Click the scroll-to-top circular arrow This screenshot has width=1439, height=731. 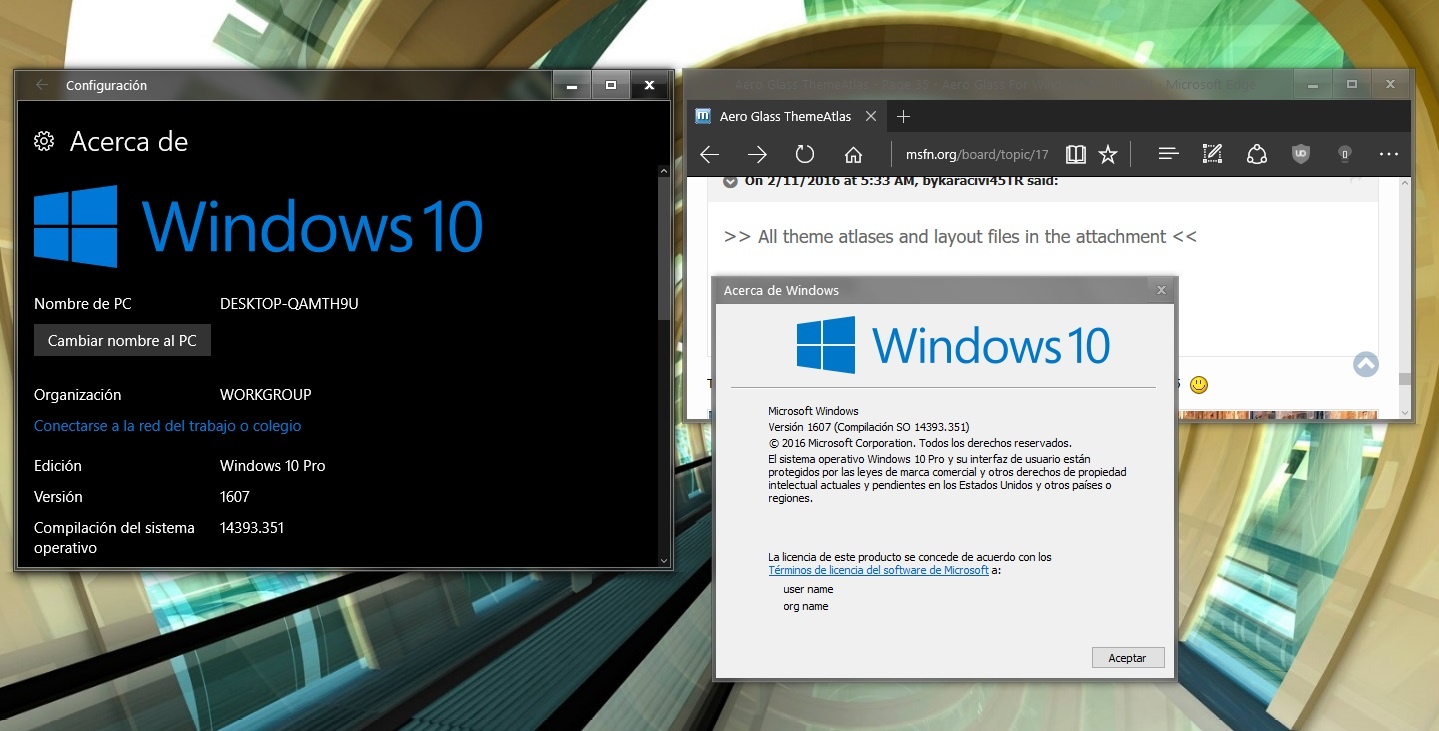point(1365,364)
